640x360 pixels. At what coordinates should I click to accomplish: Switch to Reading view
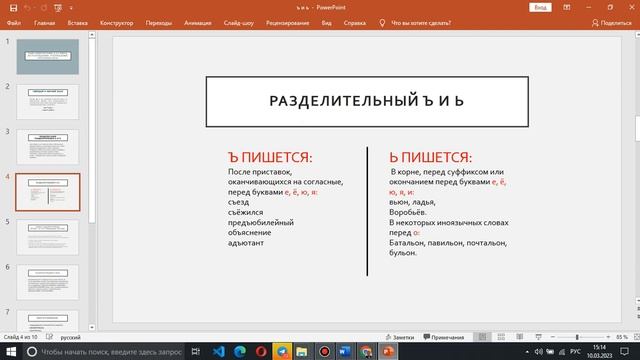520,337
